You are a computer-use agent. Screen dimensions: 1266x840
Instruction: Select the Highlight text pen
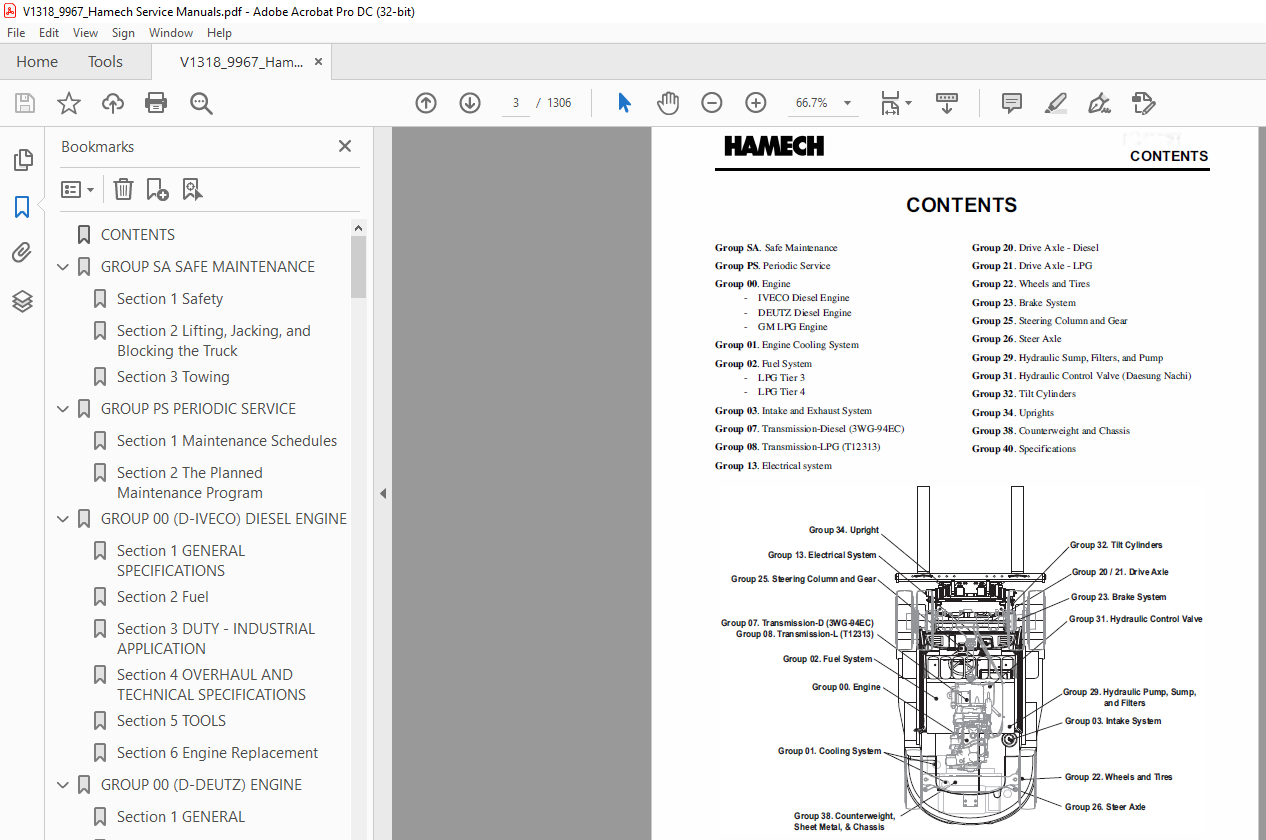coord(1055,103)
